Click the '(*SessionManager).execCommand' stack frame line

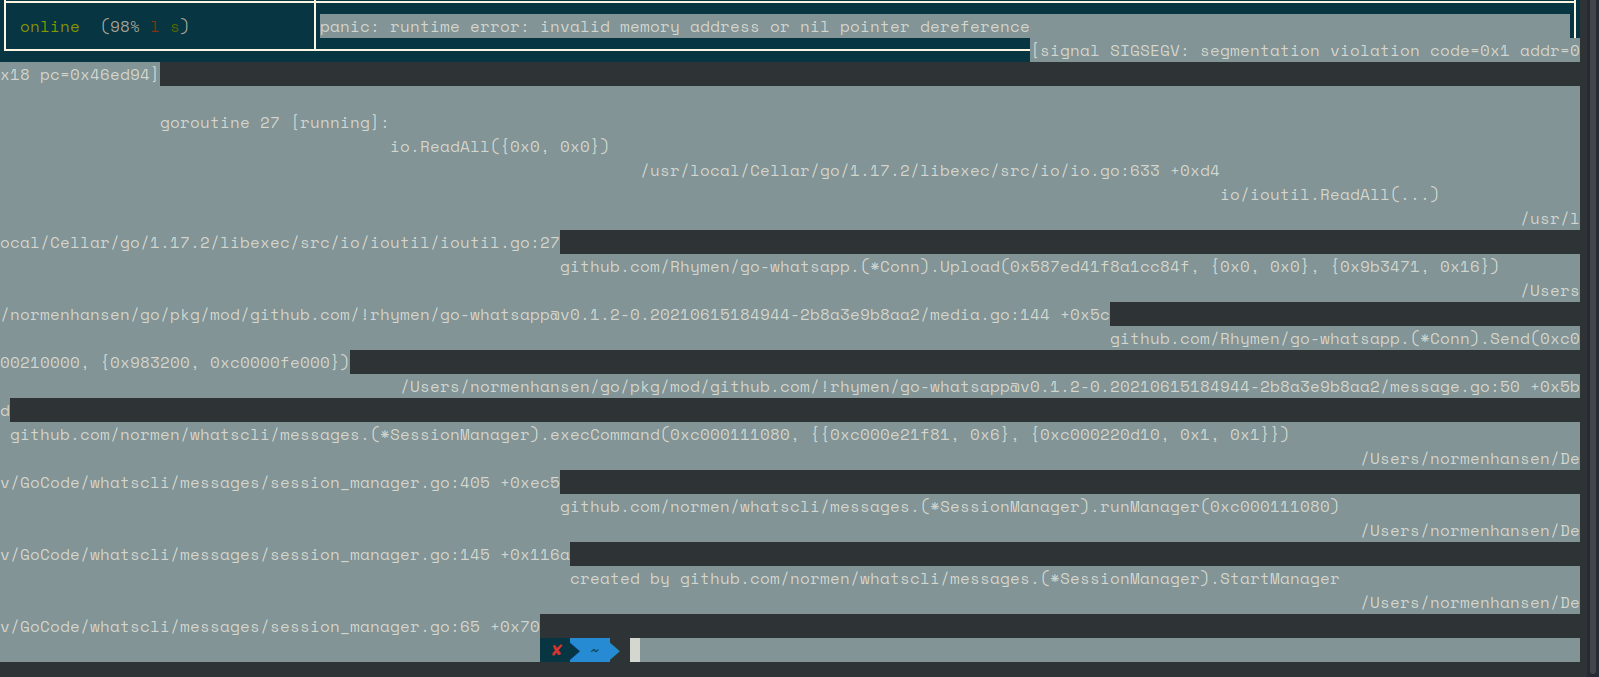point(650,435)
